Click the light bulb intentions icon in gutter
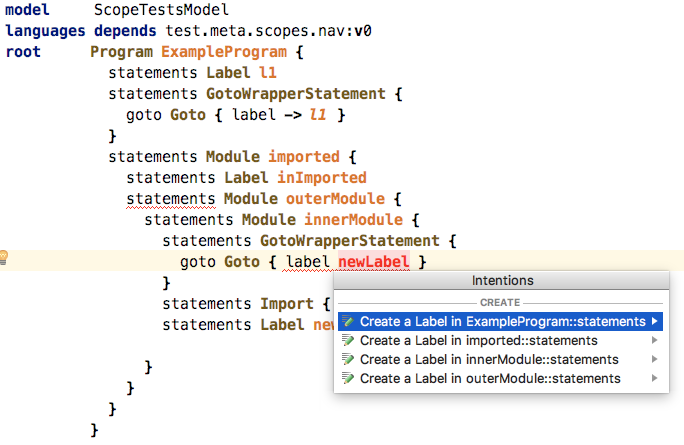Screen dimensions: 684x445 click(x=4, y=257)
